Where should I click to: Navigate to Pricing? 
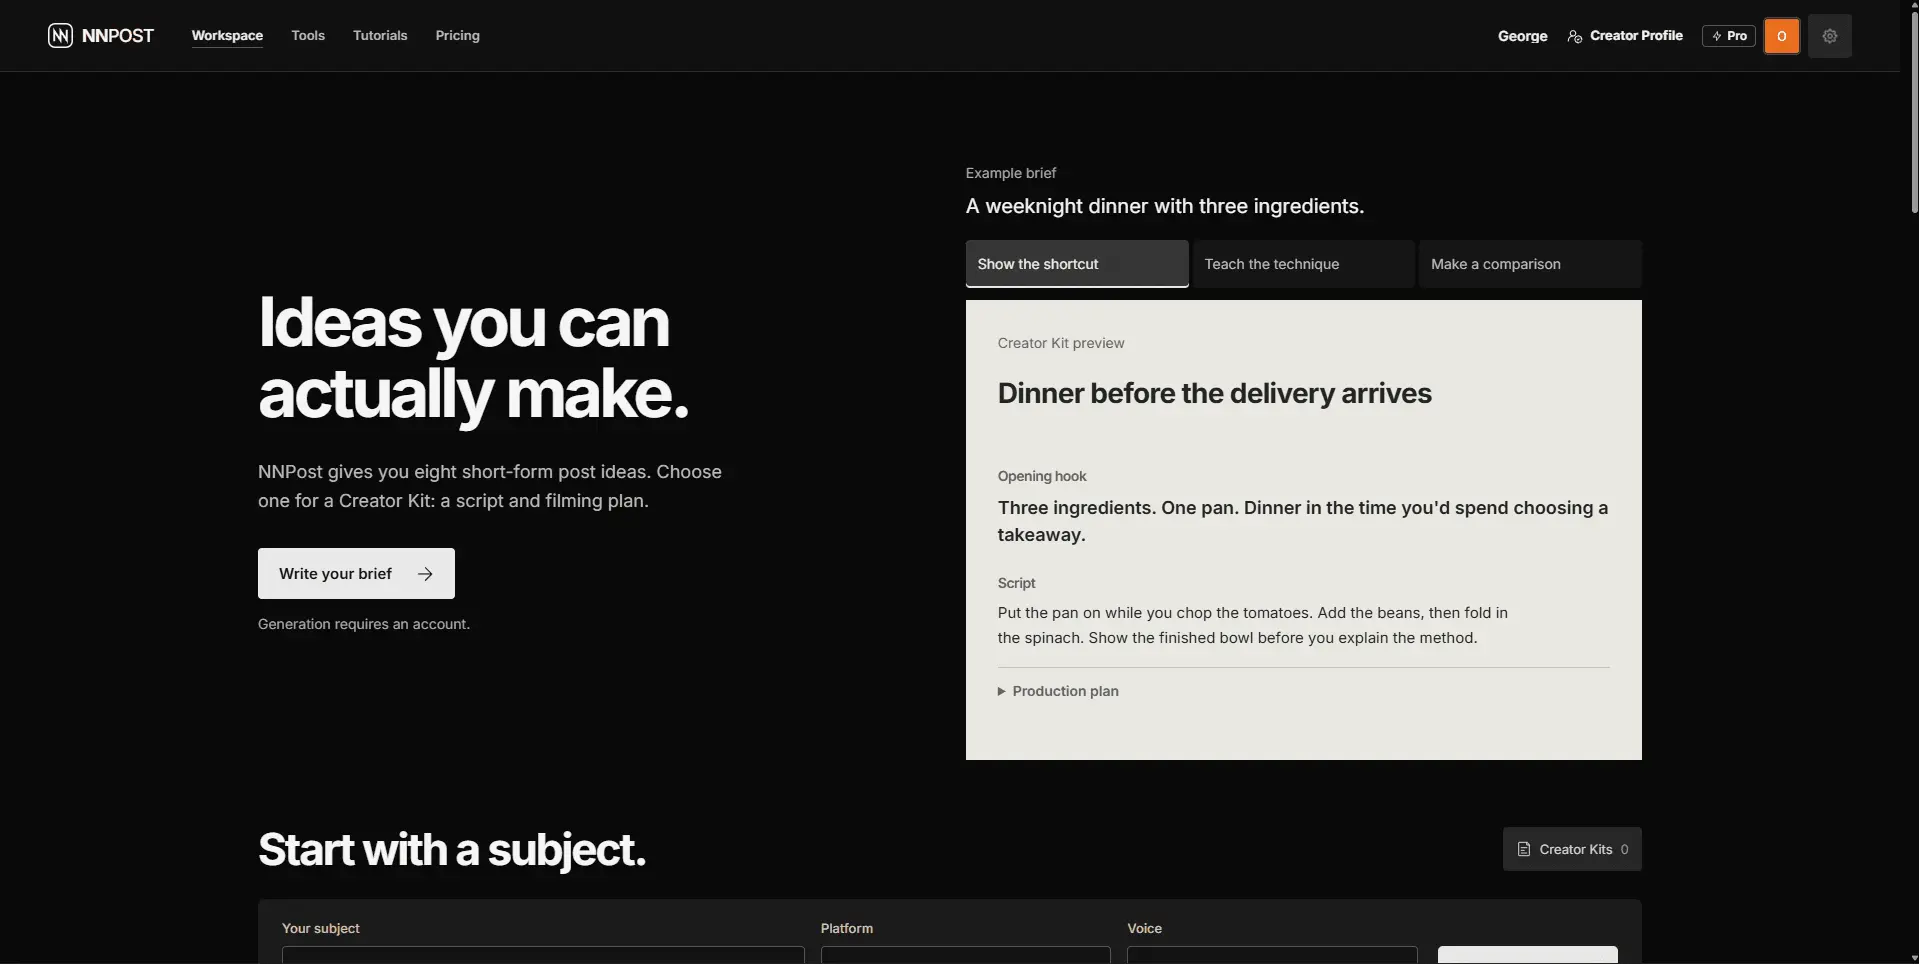[458, 36]
